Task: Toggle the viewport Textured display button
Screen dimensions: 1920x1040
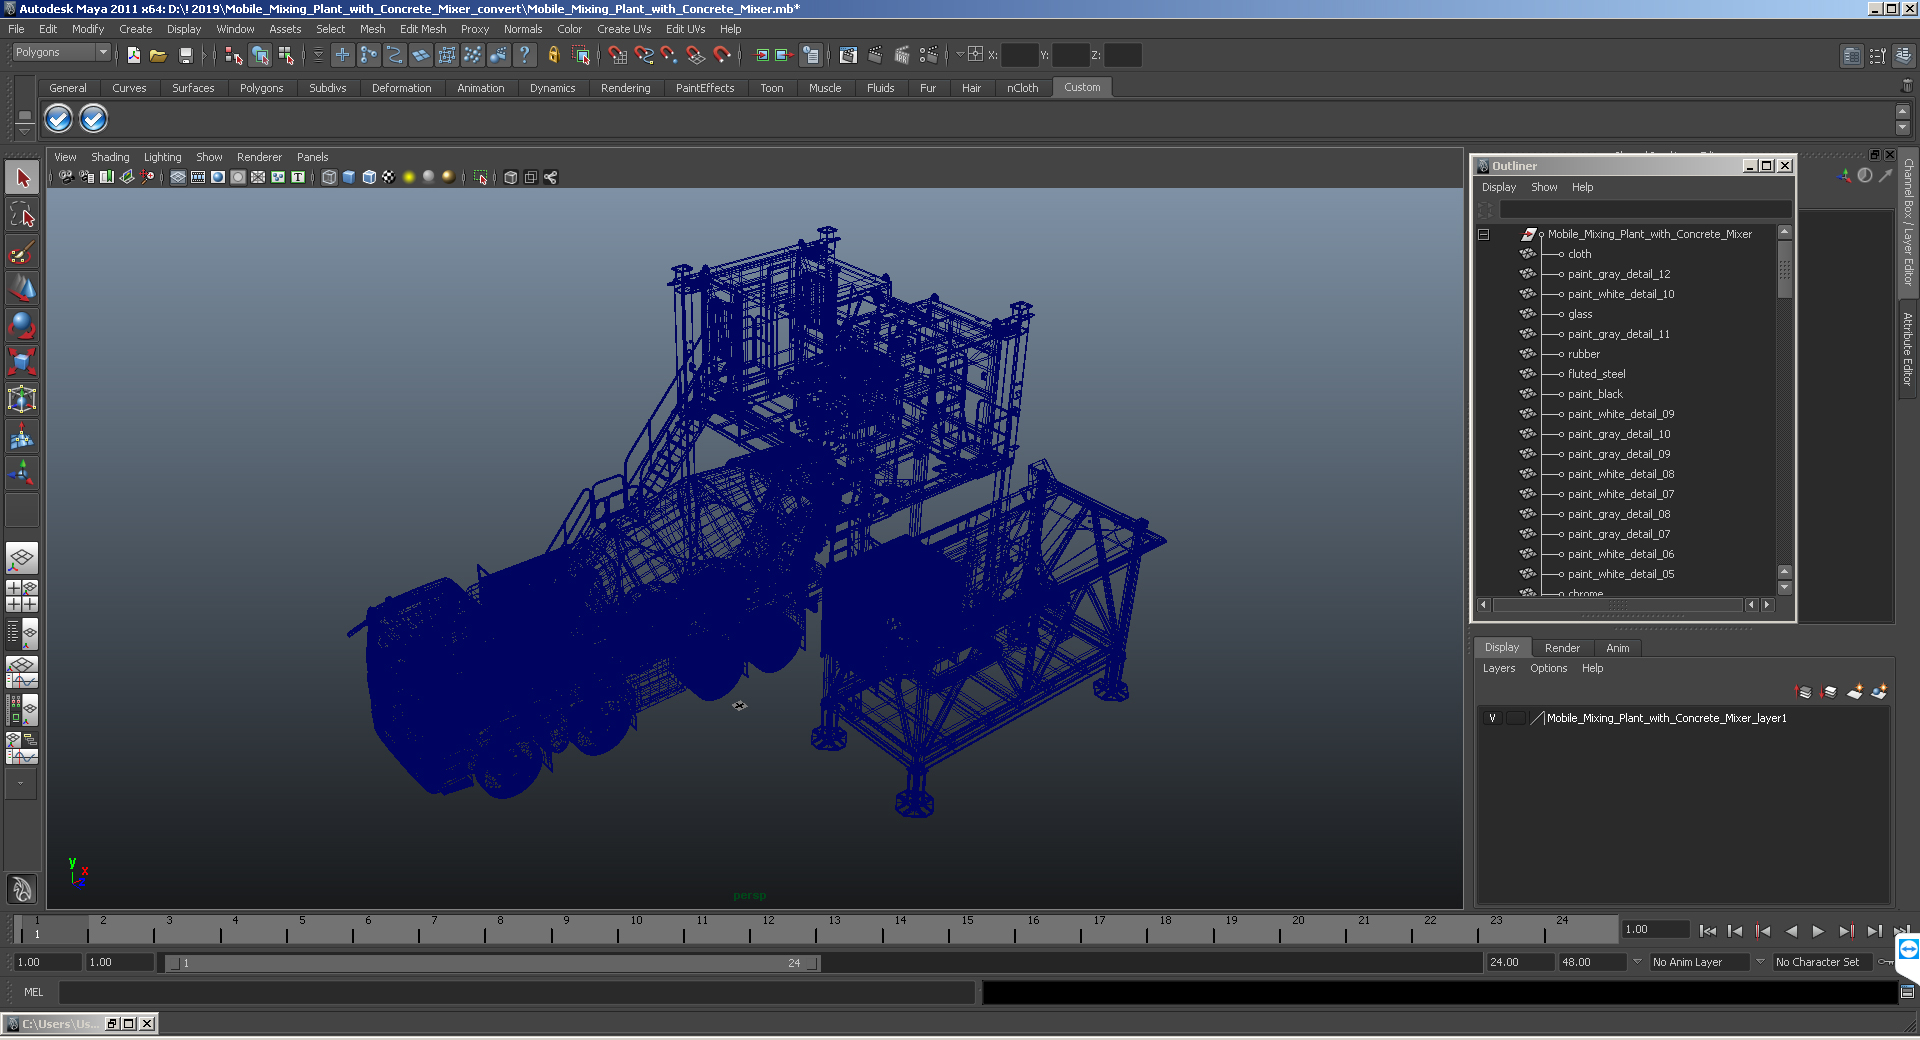Action: 388,177
